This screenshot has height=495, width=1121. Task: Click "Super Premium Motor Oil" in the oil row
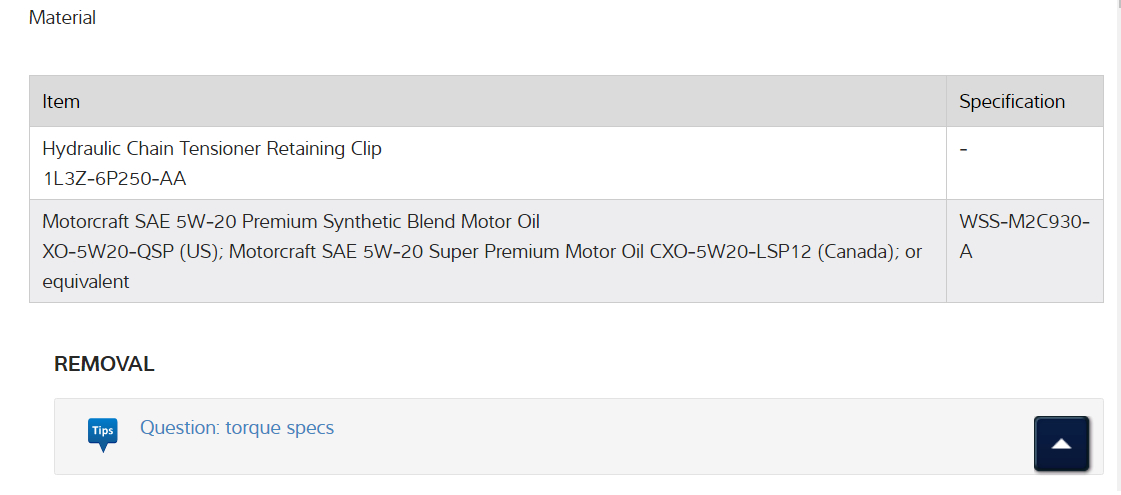pyautogui.click(x=548, y=252)
